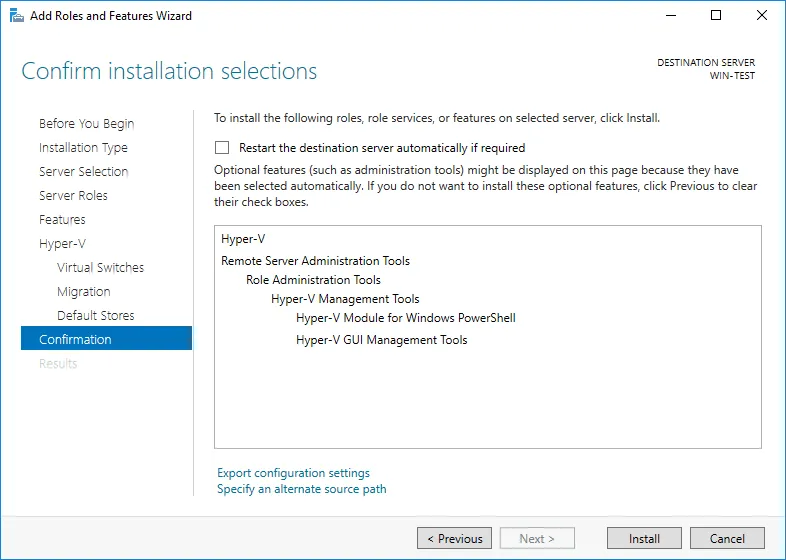This screenshot has width=786, height=560.
Task: Open the Default Stores sub-step
Action: pyautogui.click(x=95, y=316)
